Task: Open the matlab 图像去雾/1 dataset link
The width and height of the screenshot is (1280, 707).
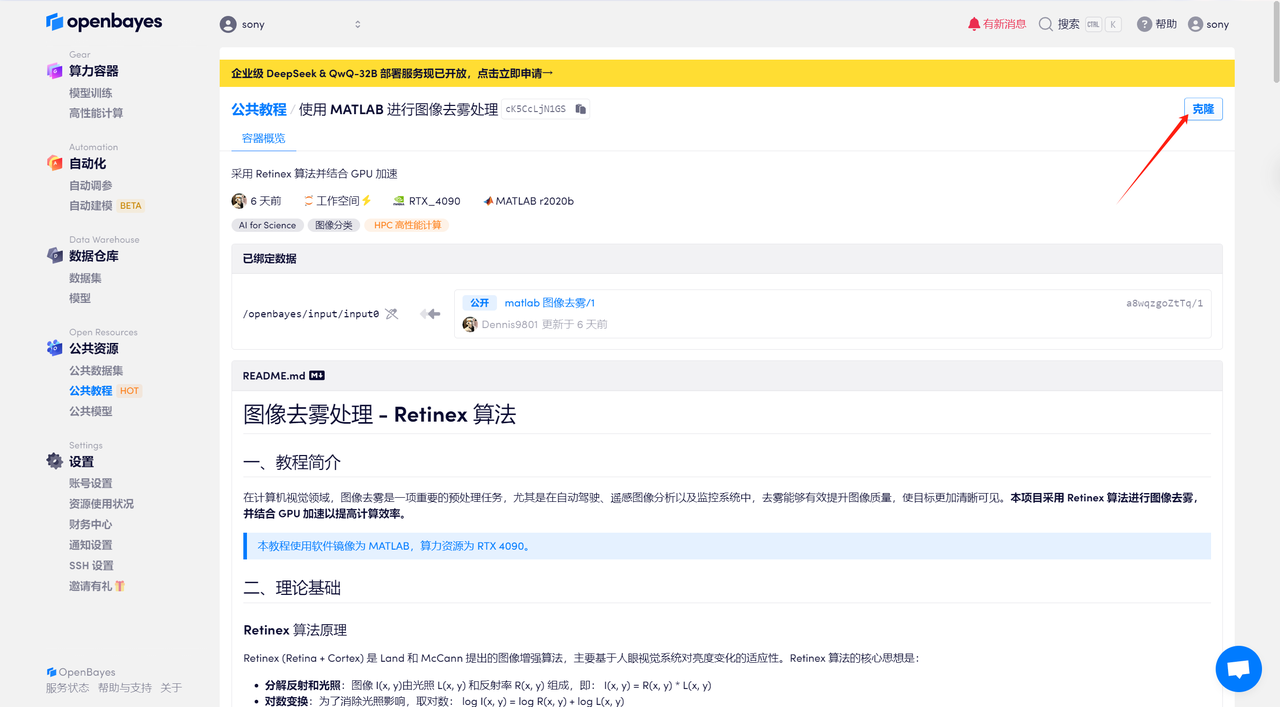Action: click(550, 303)
